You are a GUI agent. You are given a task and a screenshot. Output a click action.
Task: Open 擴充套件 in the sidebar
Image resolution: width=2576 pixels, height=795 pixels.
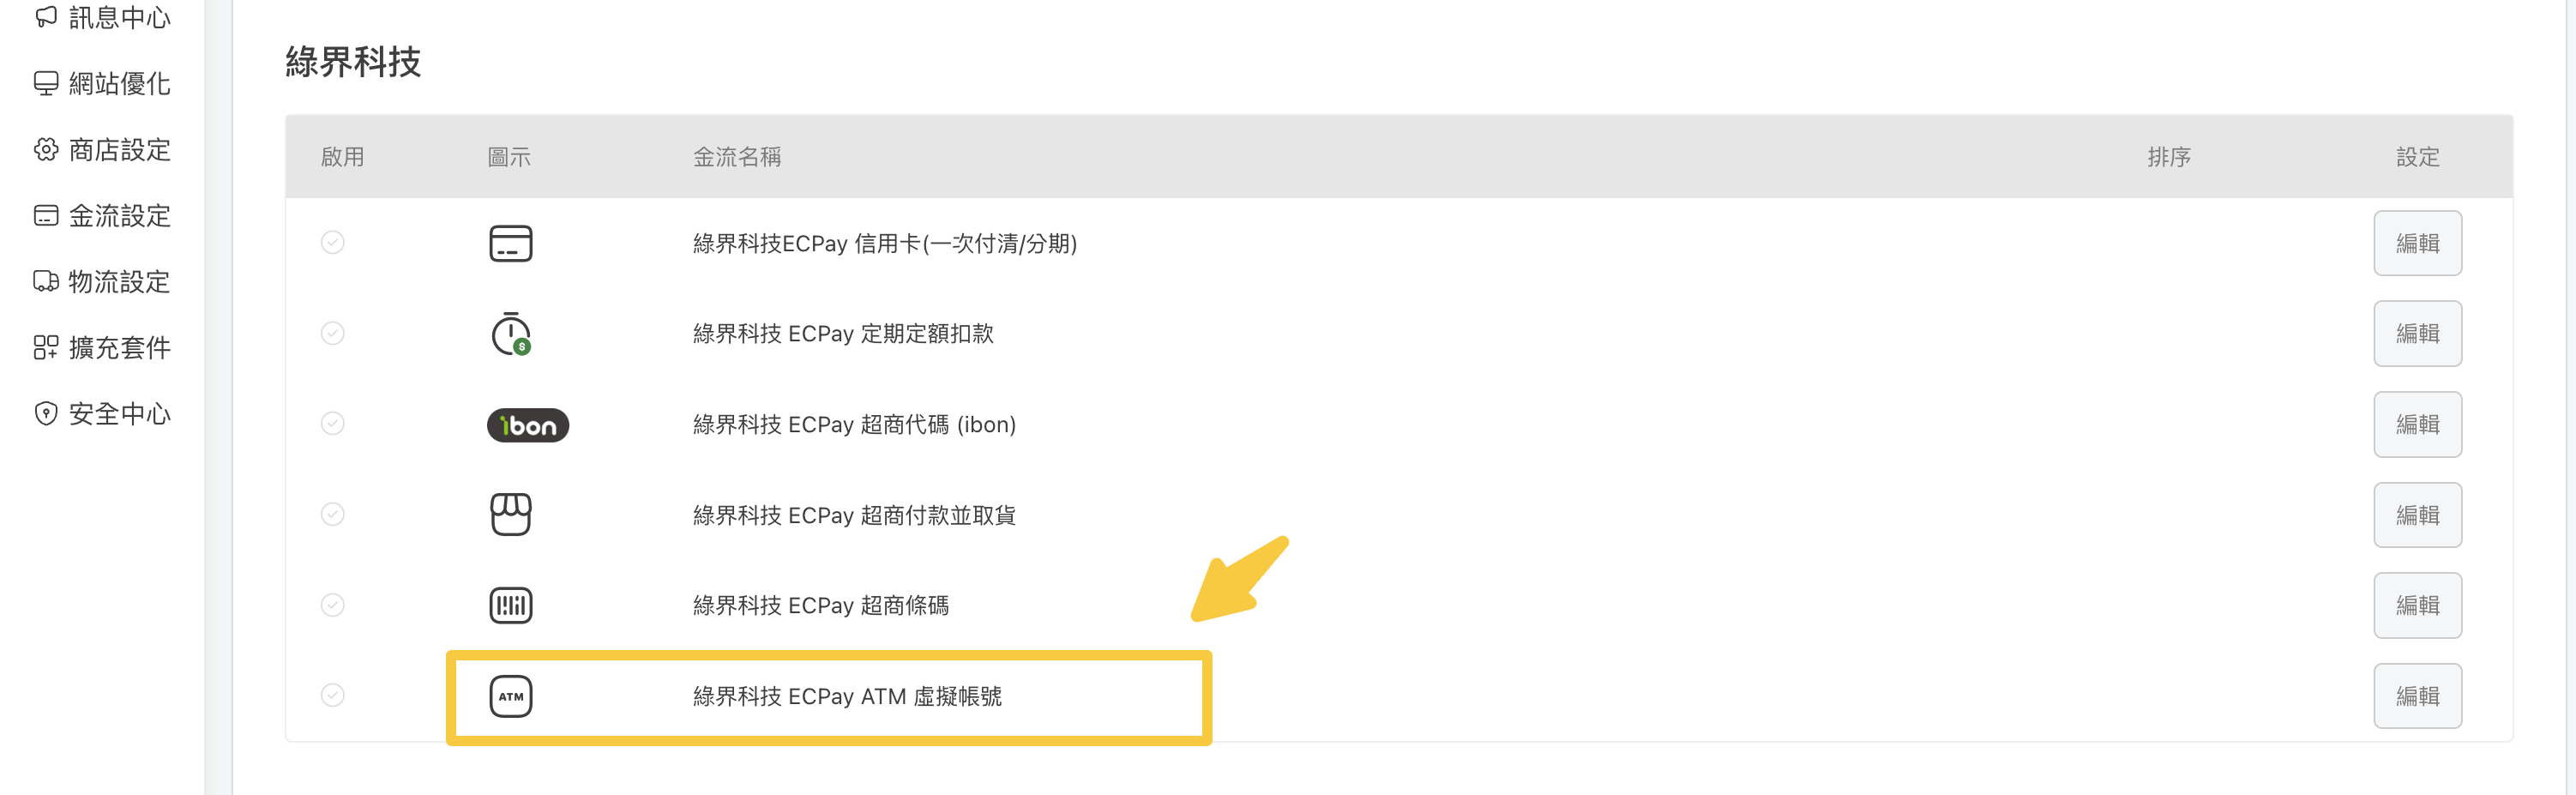point(102,347)
